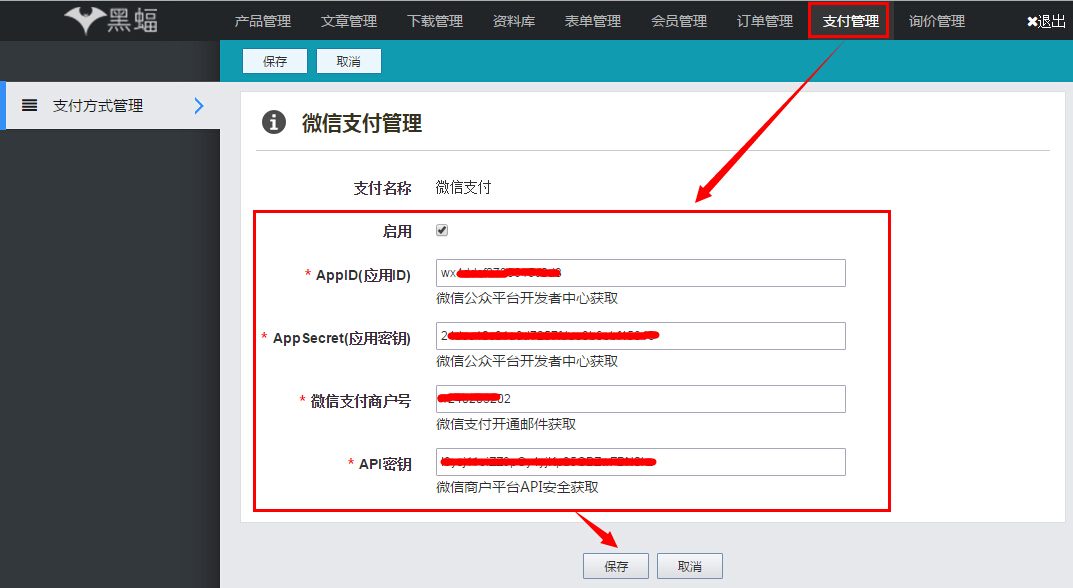Viewport: 1073px width, 588px height.
Task: Open the 询价管理 menu
Action: click(x=936, y=20)
